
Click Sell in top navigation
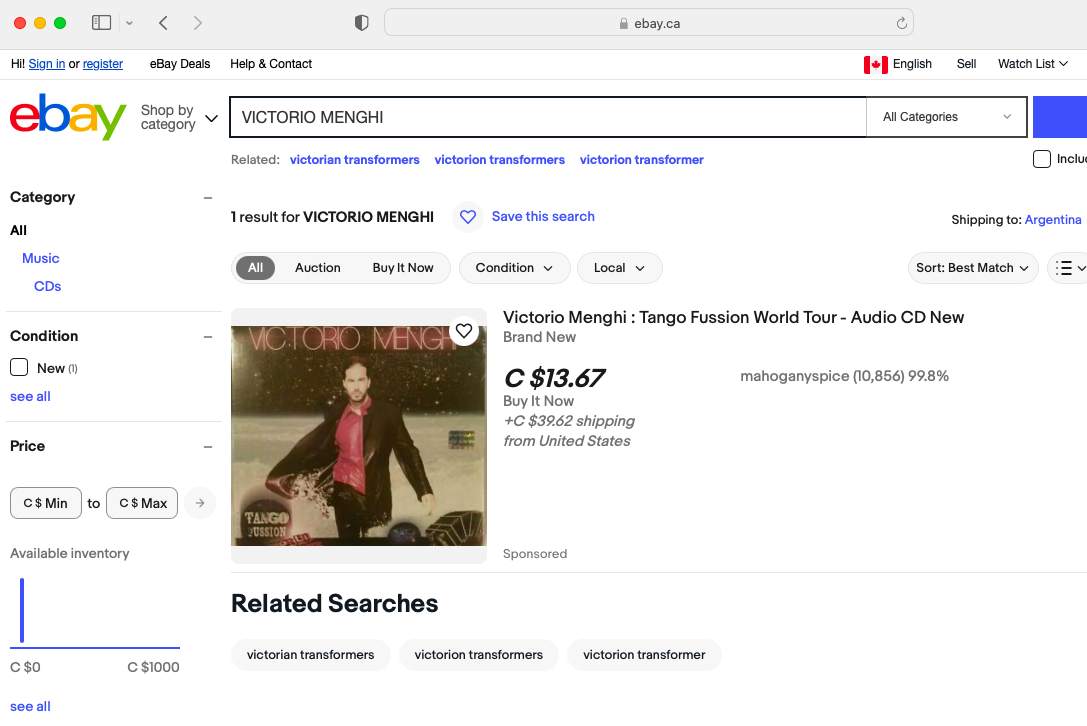click(x=966, y=64)
